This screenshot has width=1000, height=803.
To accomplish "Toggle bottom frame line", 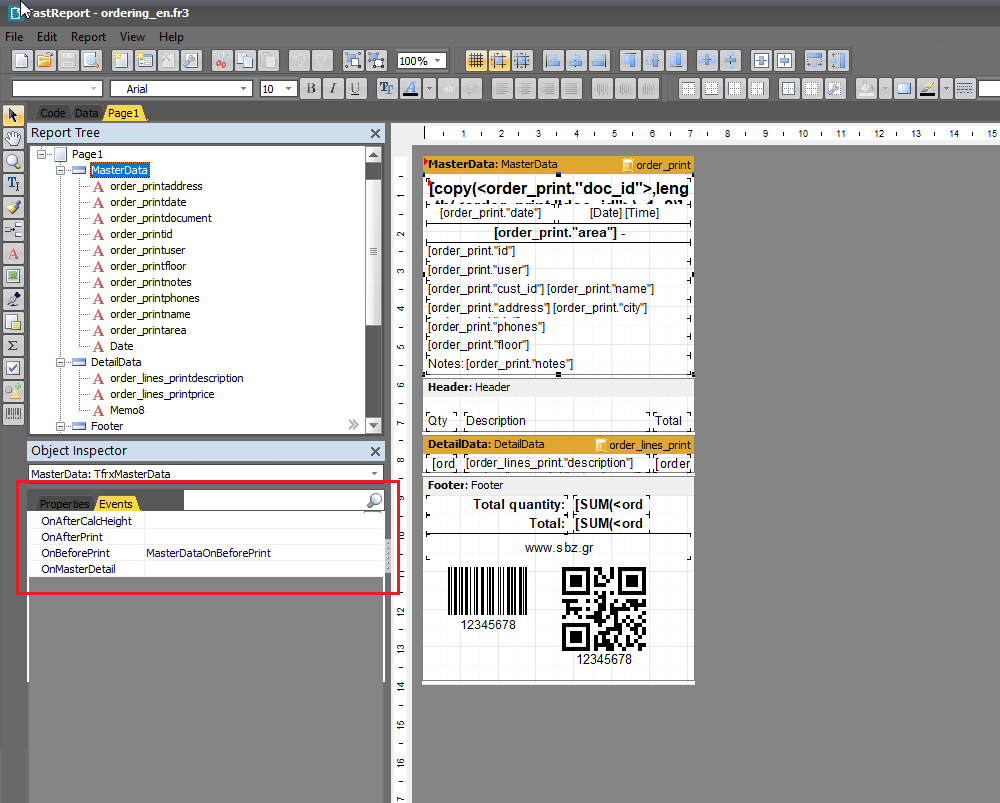I will pyautogui.click(x=712, y=89).
